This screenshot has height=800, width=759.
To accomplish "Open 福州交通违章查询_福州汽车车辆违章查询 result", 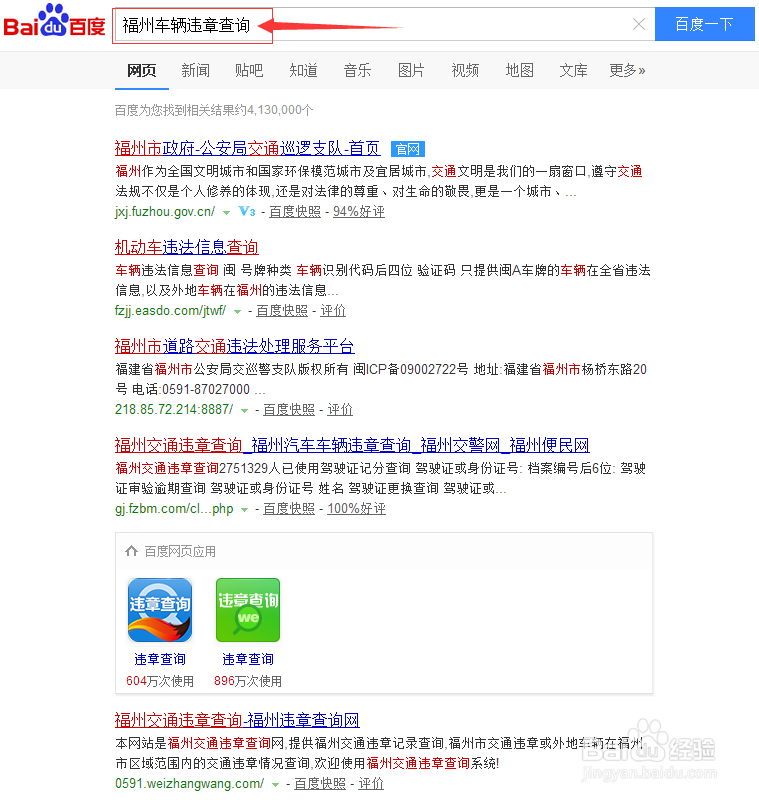I will coord(352,445).
